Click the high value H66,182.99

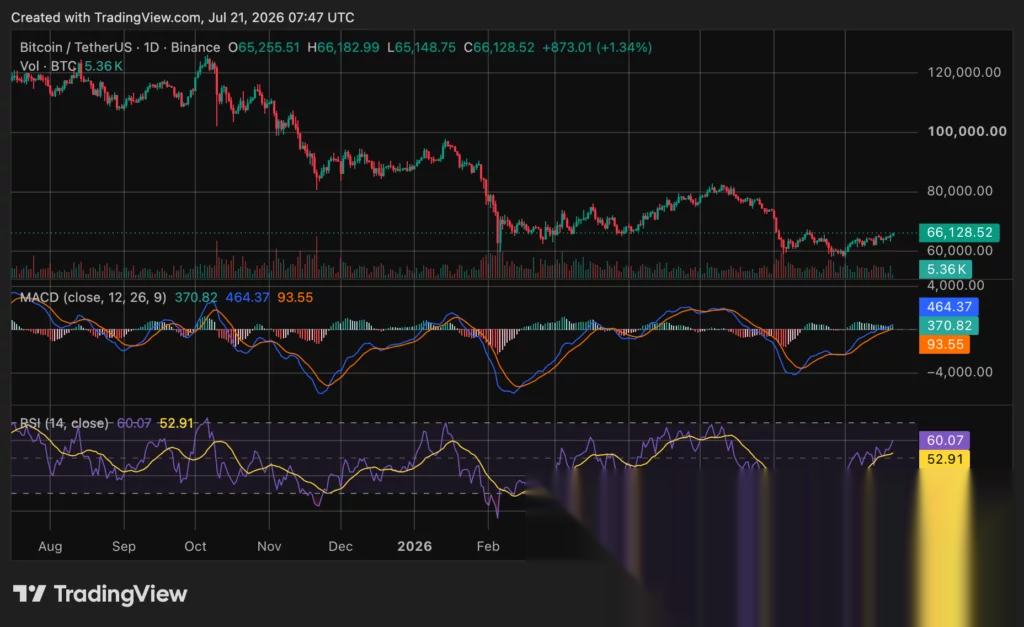point(344,48)
